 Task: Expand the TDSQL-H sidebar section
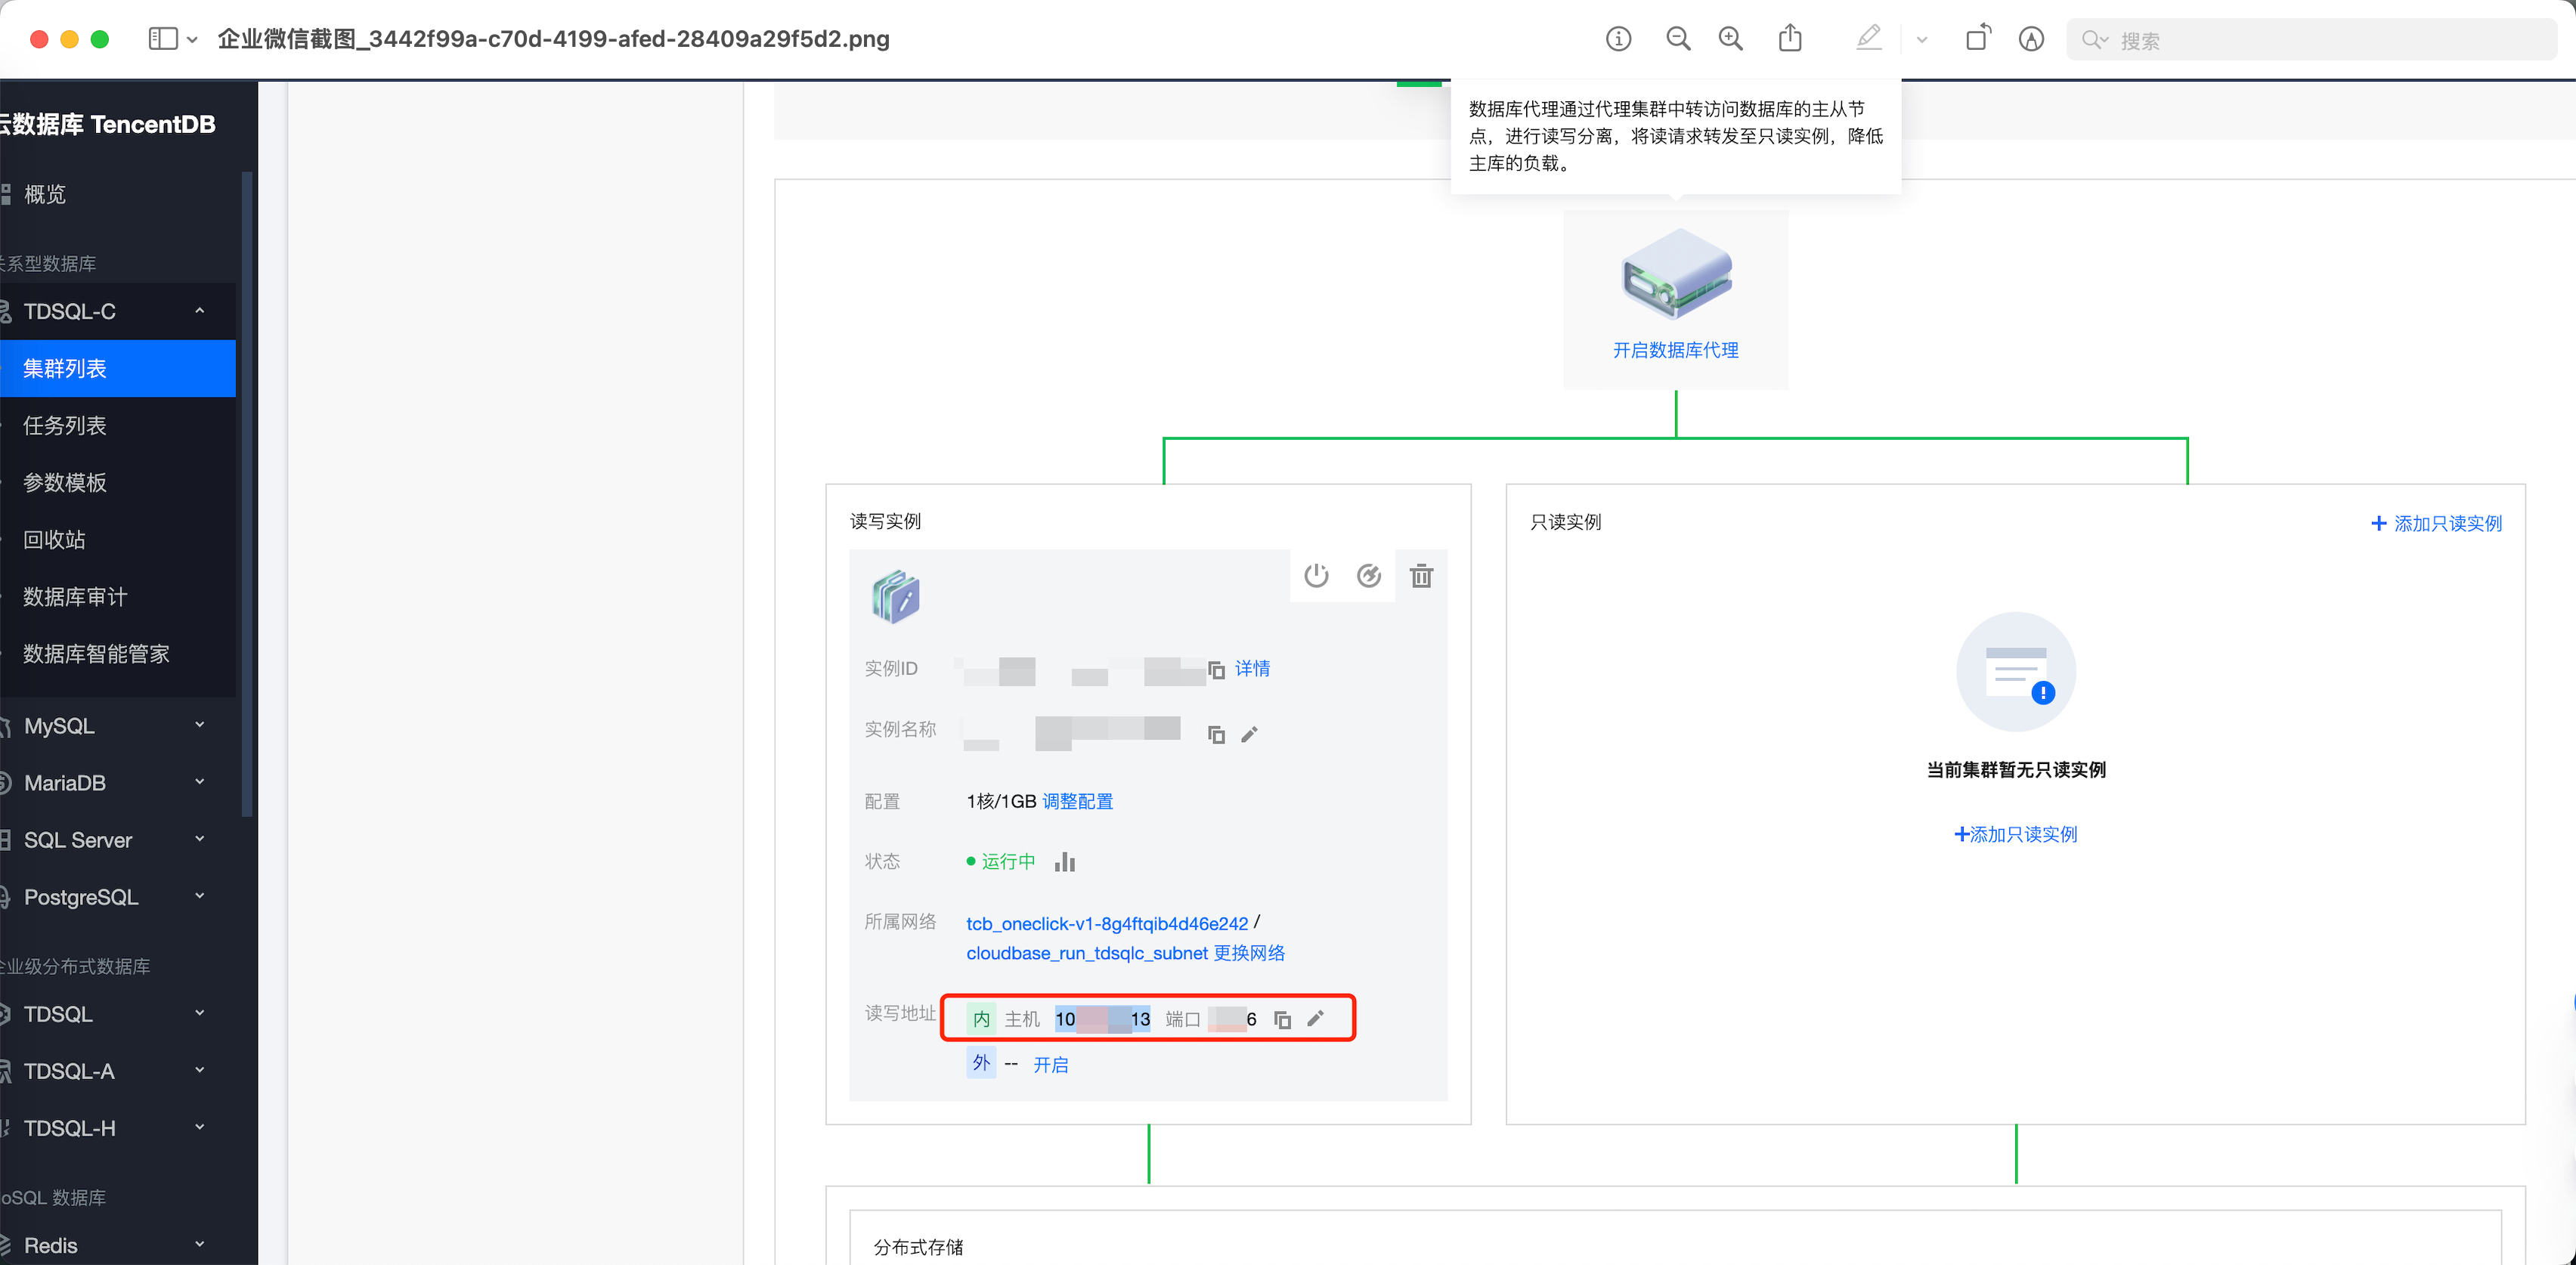tap(118, 1127)
